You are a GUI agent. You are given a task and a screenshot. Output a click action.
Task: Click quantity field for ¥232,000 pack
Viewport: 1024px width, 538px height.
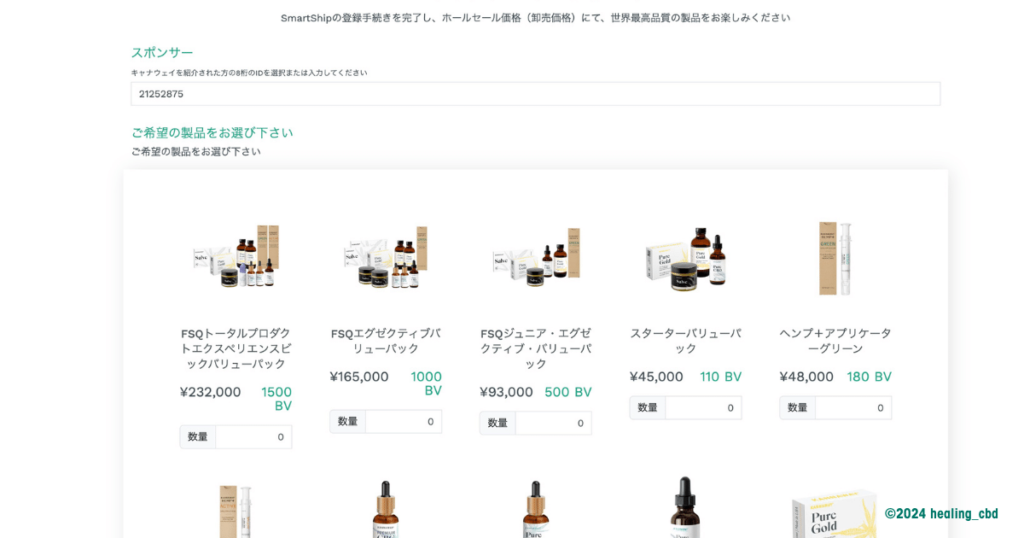pos(253,437)
